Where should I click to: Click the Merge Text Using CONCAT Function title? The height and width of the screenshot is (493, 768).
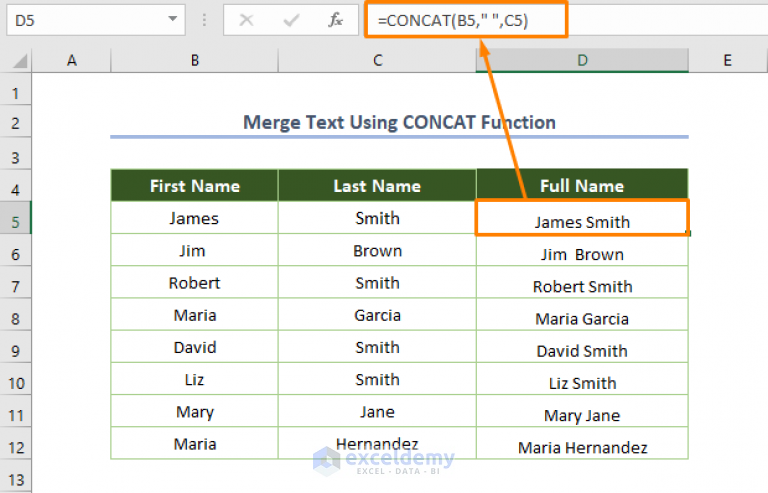(x=399, y=123)
